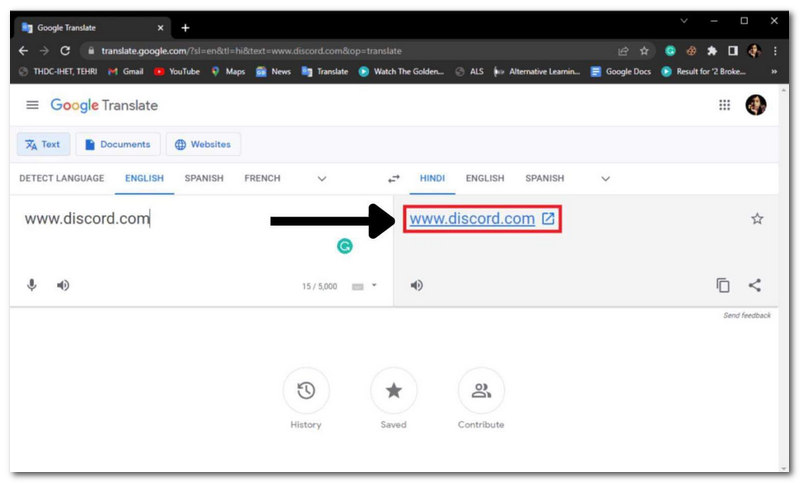Open the Google Translate main menu hamburger
800x483 pixels.
click(x=32, y=105)
